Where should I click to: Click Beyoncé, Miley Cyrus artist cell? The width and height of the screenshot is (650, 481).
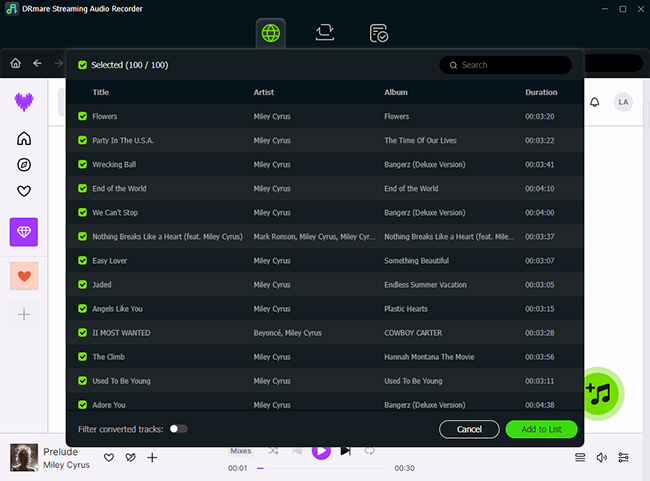click(x=288, y=333)
